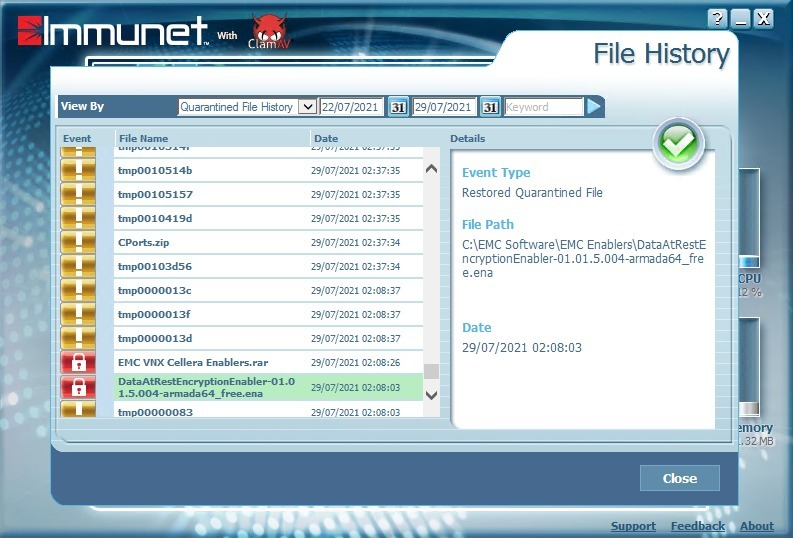This screenshot has width=793, height=538.
Task: Select highlighted DataAtRestEncryptionEnabler file entry
Action: point(268,387)
